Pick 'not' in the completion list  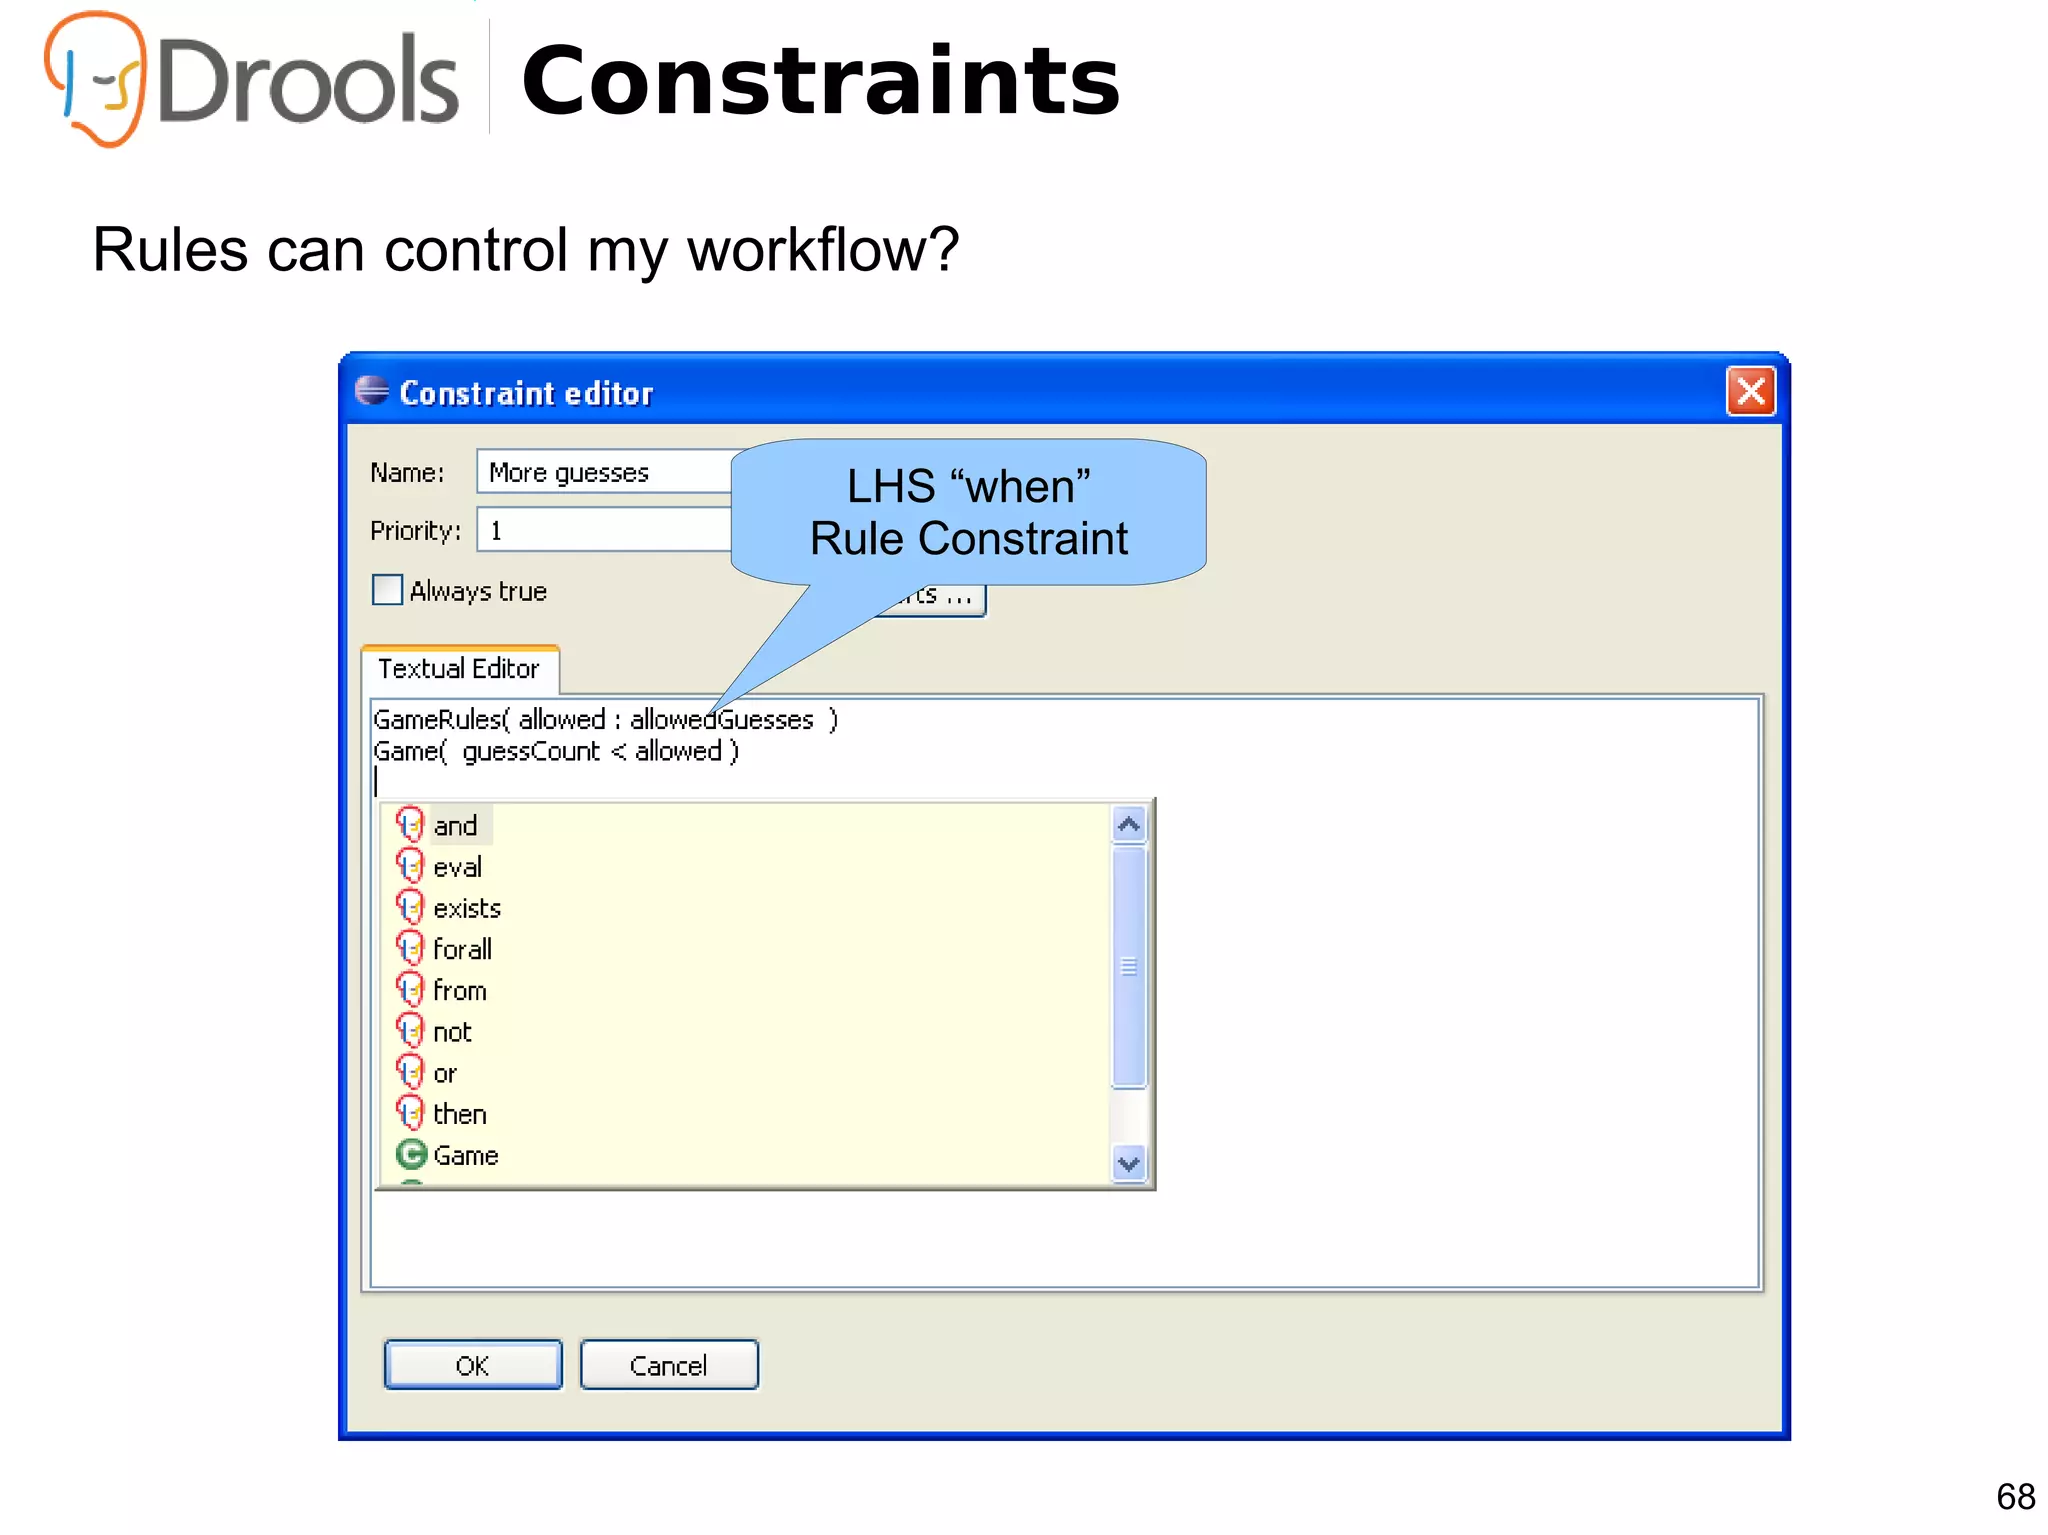(452, 1032)
